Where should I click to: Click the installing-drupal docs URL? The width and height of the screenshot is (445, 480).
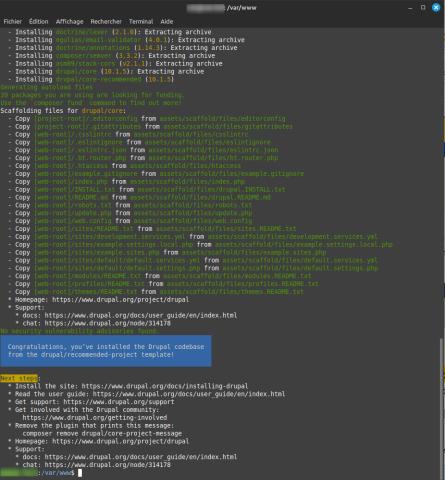[165, 386]
